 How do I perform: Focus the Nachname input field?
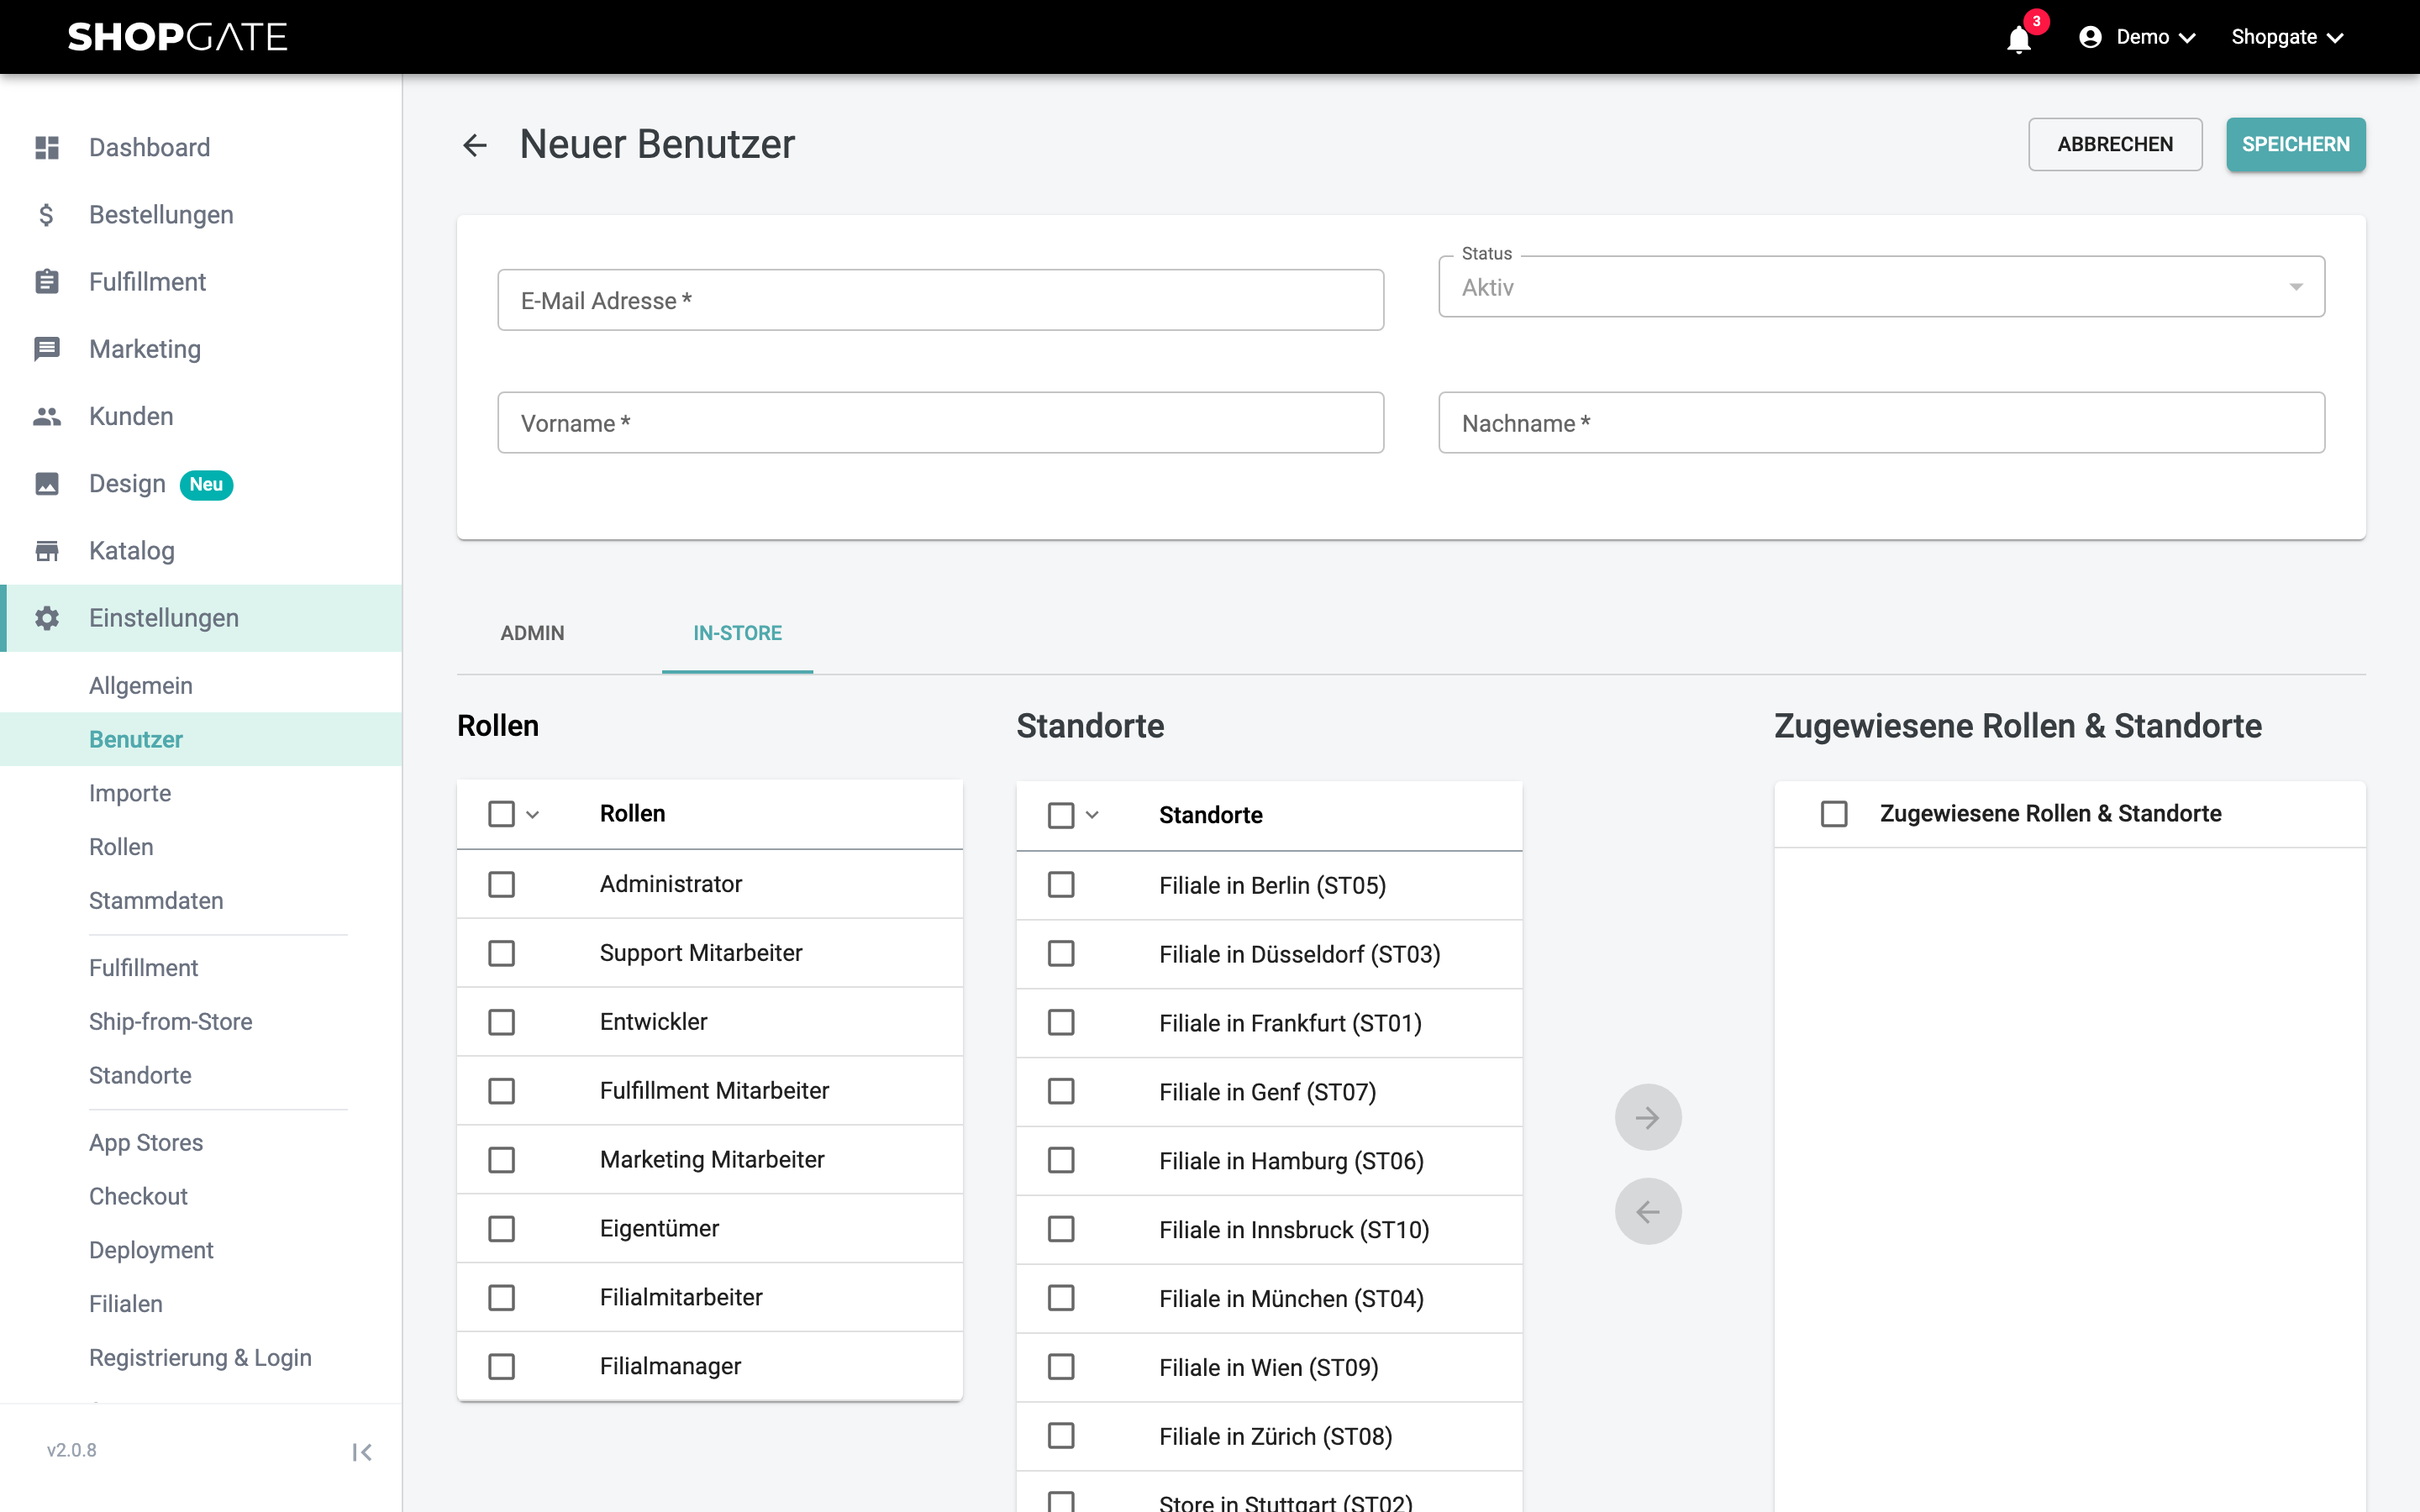(1881, 423)
